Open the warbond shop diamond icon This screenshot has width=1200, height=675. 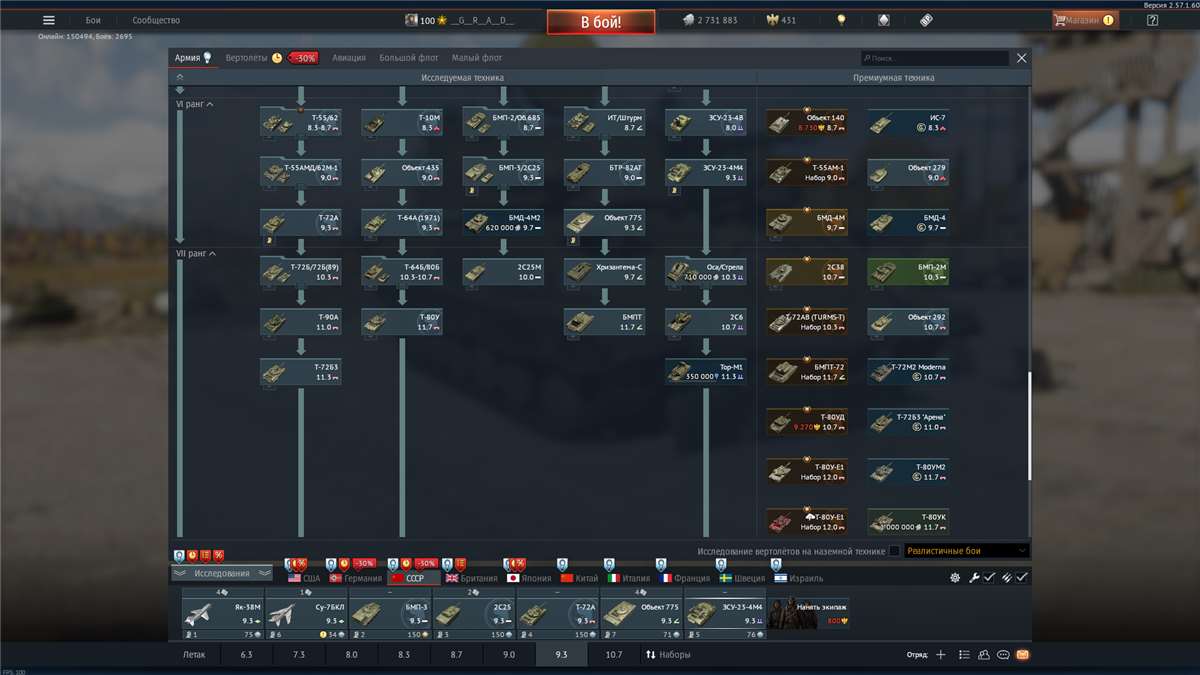click(x=883, y=20)
